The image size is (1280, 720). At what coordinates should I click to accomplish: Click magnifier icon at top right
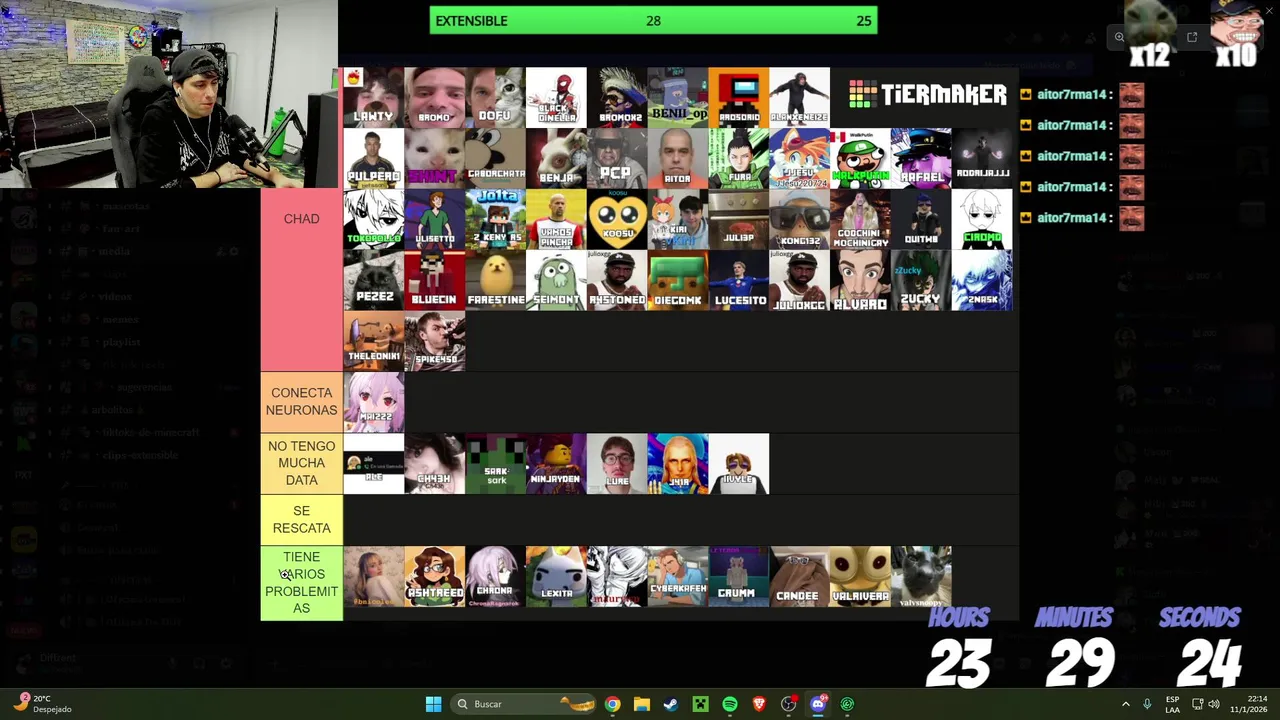[1119, 37]
